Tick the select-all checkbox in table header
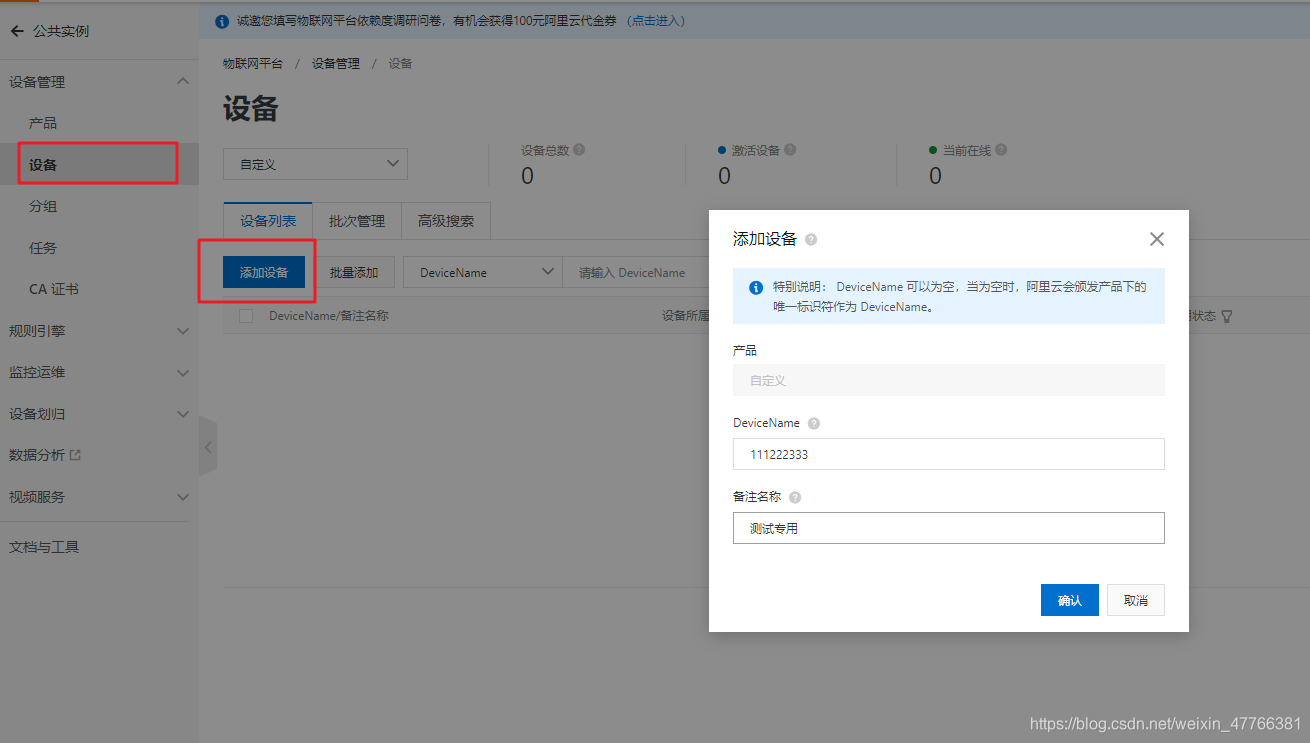The width and height of the screenshot is (1310, 743). click(246, 315)
